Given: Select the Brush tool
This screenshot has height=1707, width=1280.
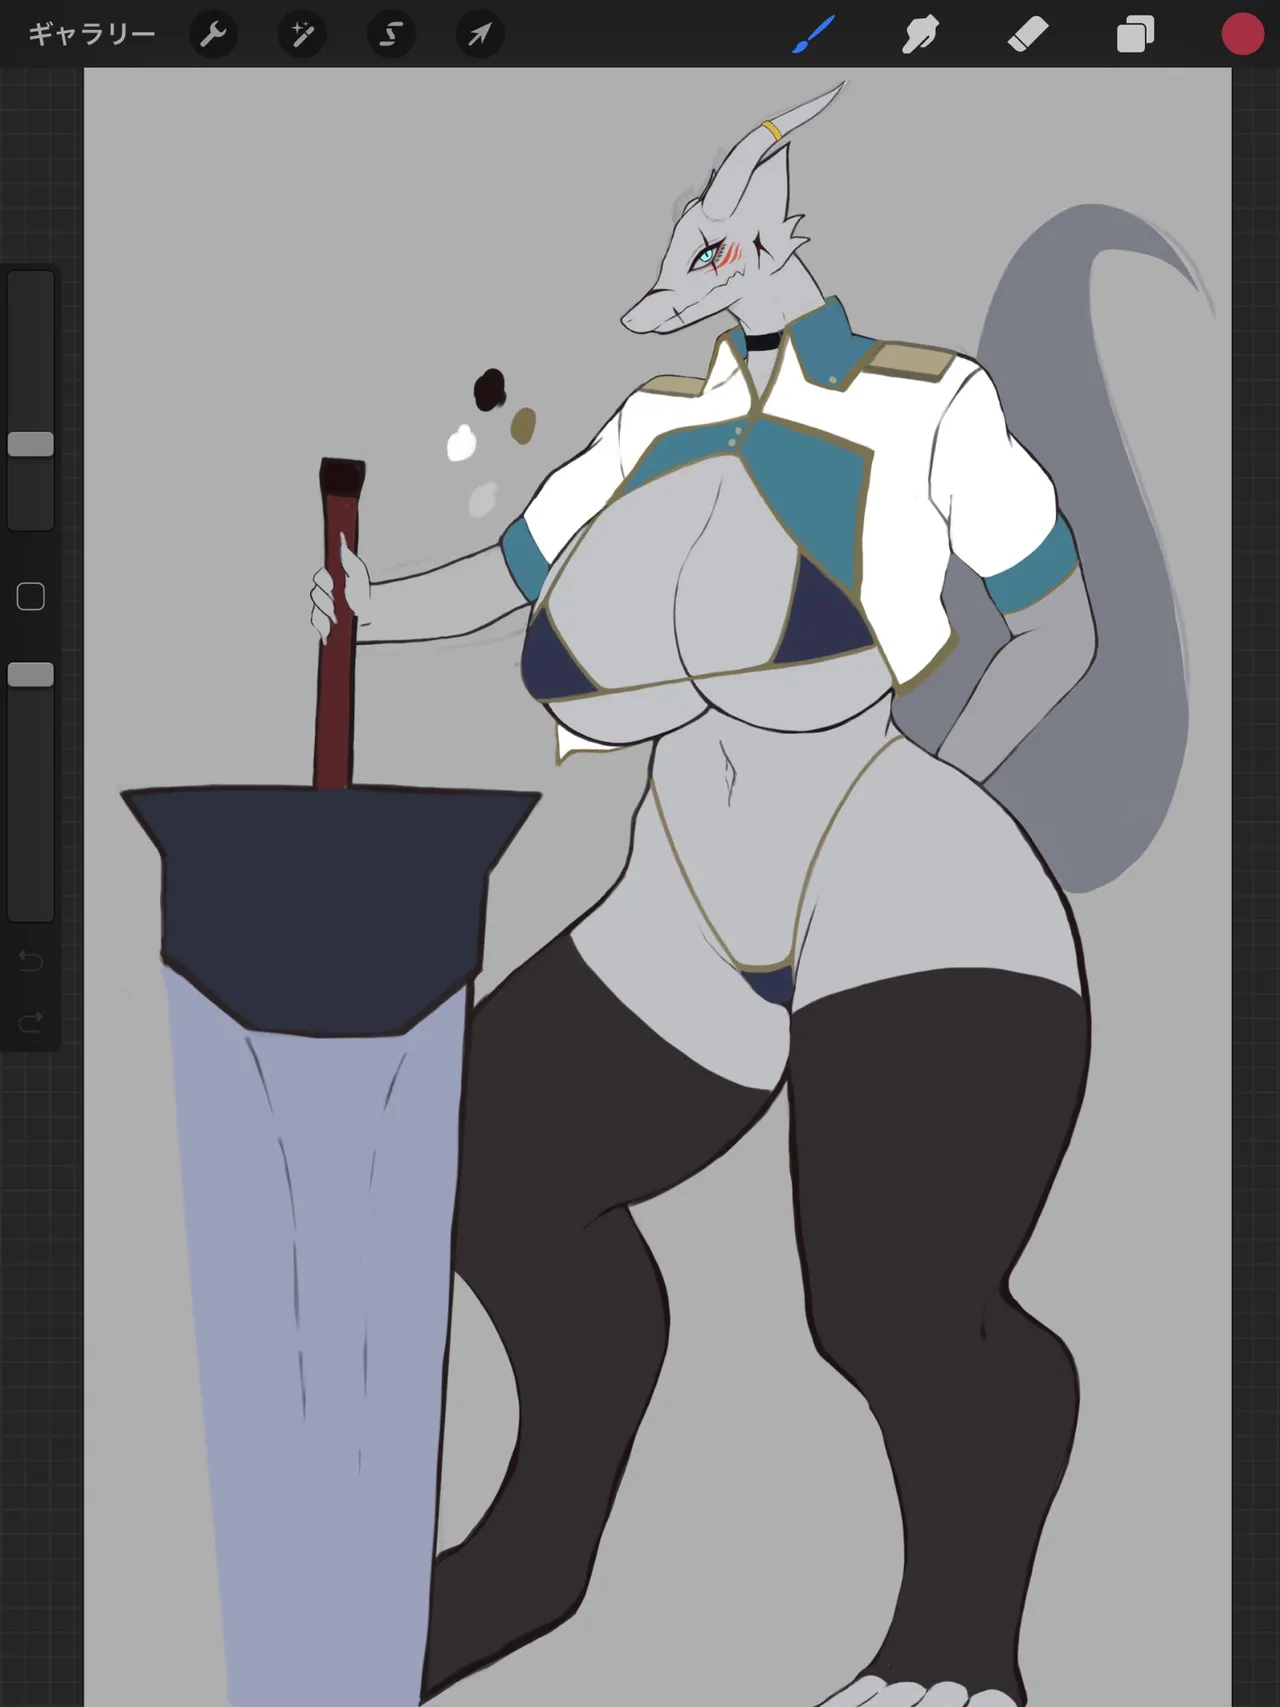Looking at the screenshot, I should click(x=813, y=35).
